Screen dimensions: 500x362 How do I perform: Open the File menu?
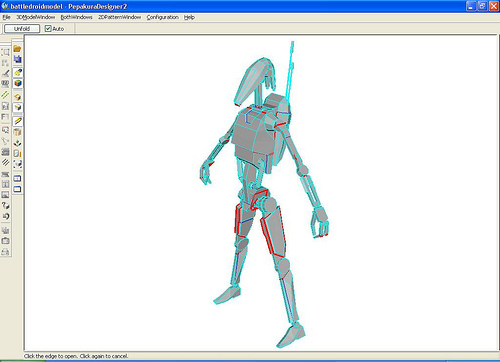6,17
